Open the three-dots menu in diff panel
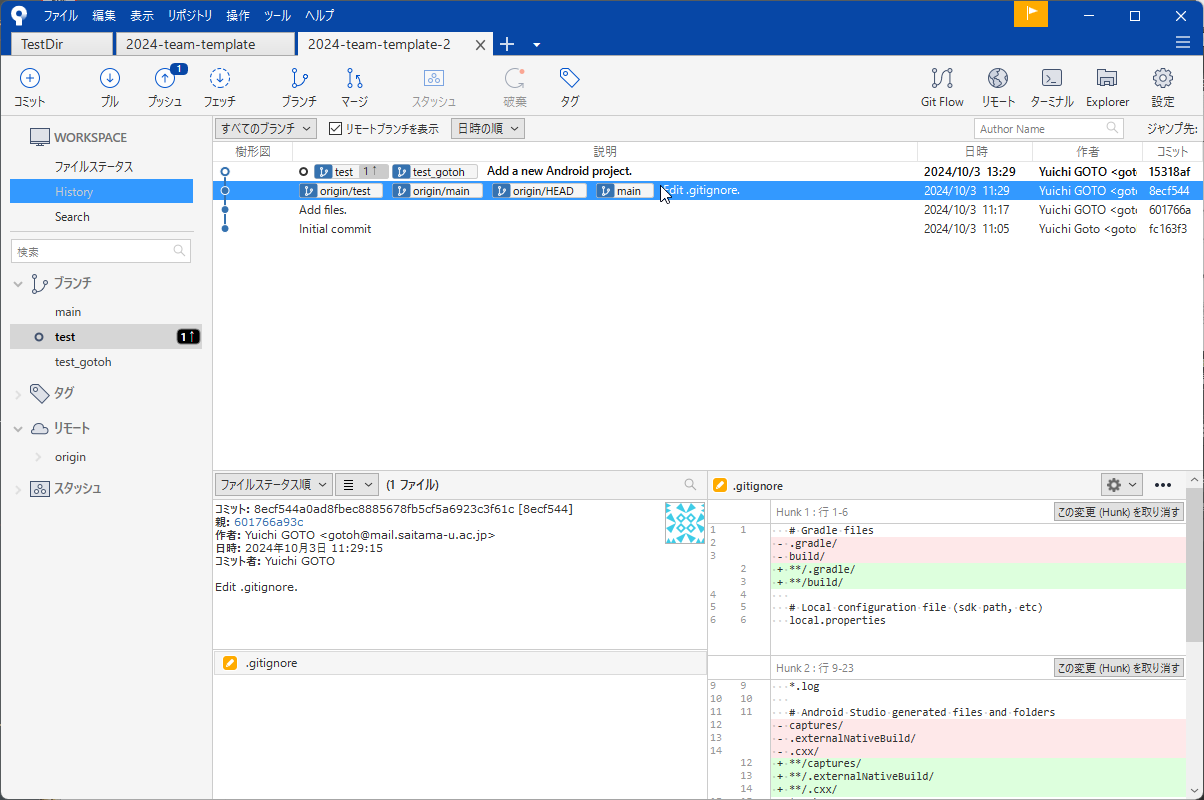The height and width of the screenshot is (800, 1204). pos(1163,485)
